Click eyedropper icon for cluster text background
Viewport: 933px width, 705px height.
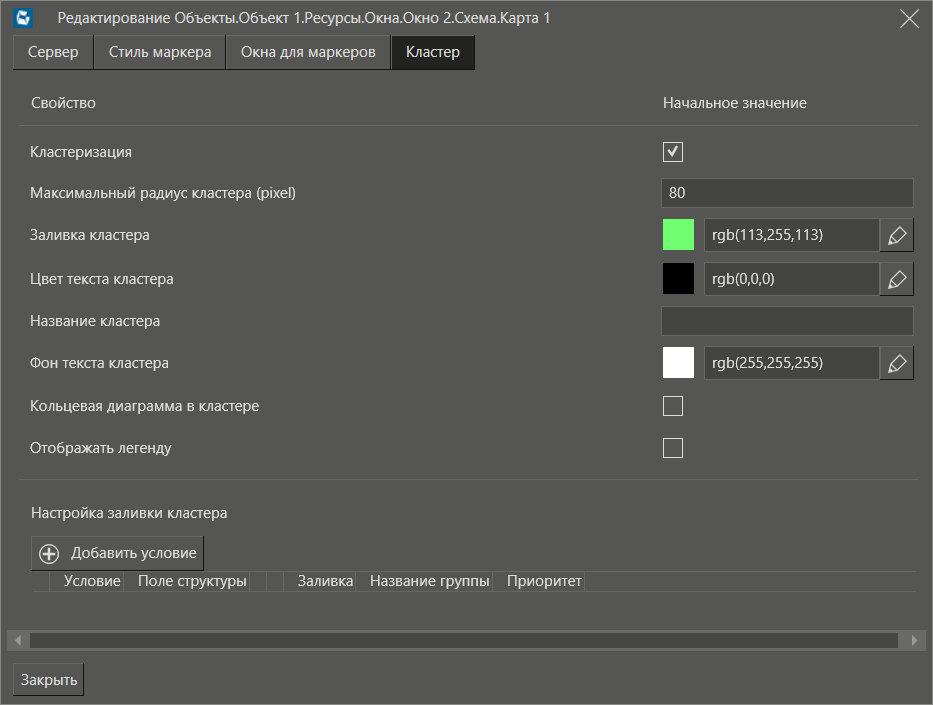click(x=897, y=364)
